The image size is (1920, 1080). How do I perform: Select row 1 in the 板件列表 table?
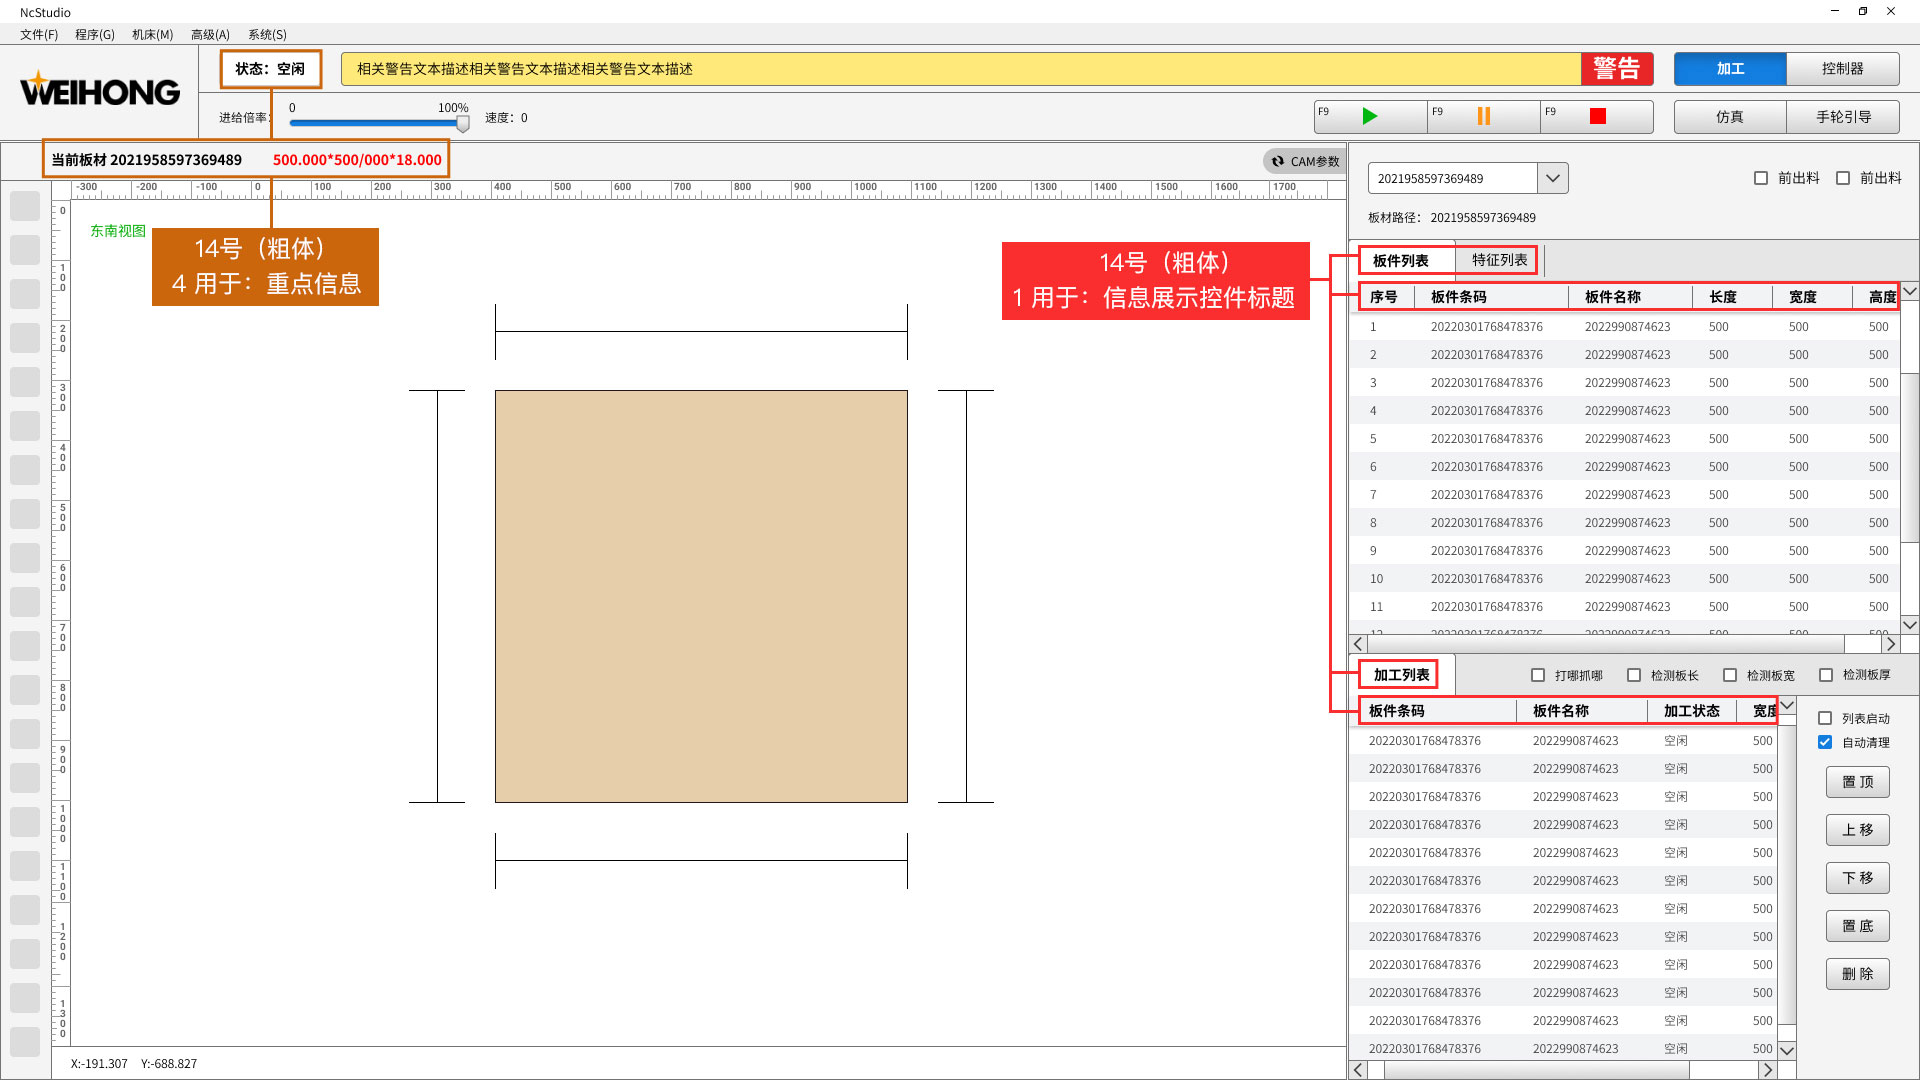(1625, 327)
